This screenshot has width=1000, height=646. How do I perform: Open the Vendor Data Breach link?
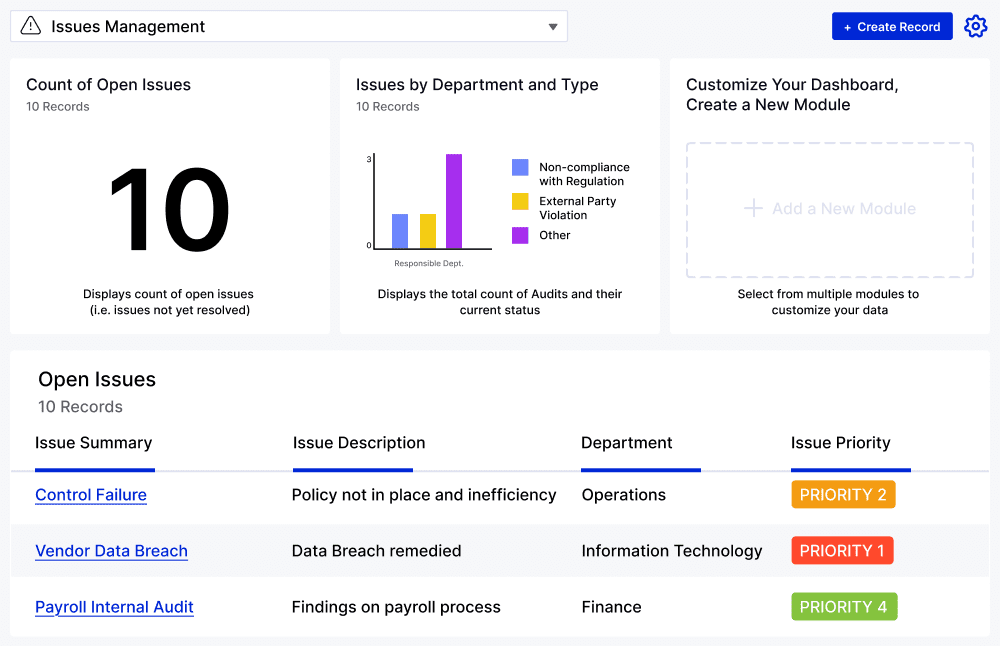click(x=111, y=551)
